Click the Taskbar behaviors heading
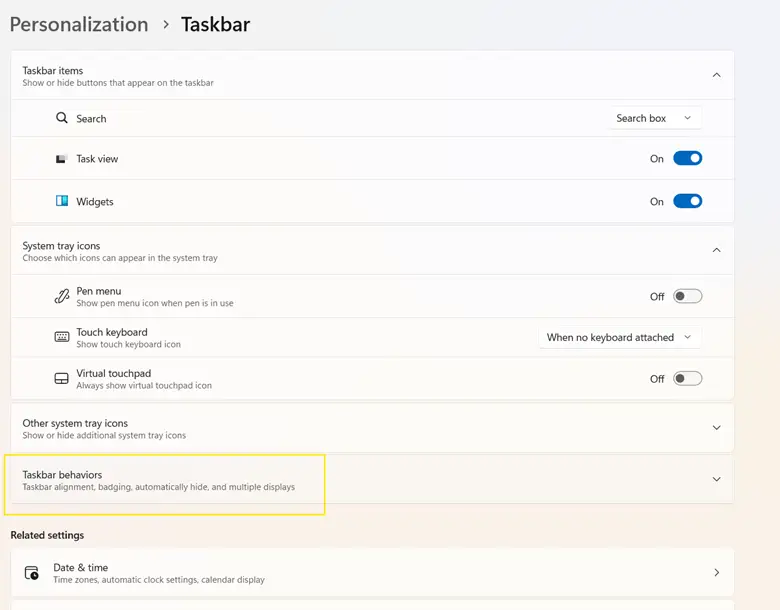The height and width of the screenshot is (610, 780). (x=62, y=475)
